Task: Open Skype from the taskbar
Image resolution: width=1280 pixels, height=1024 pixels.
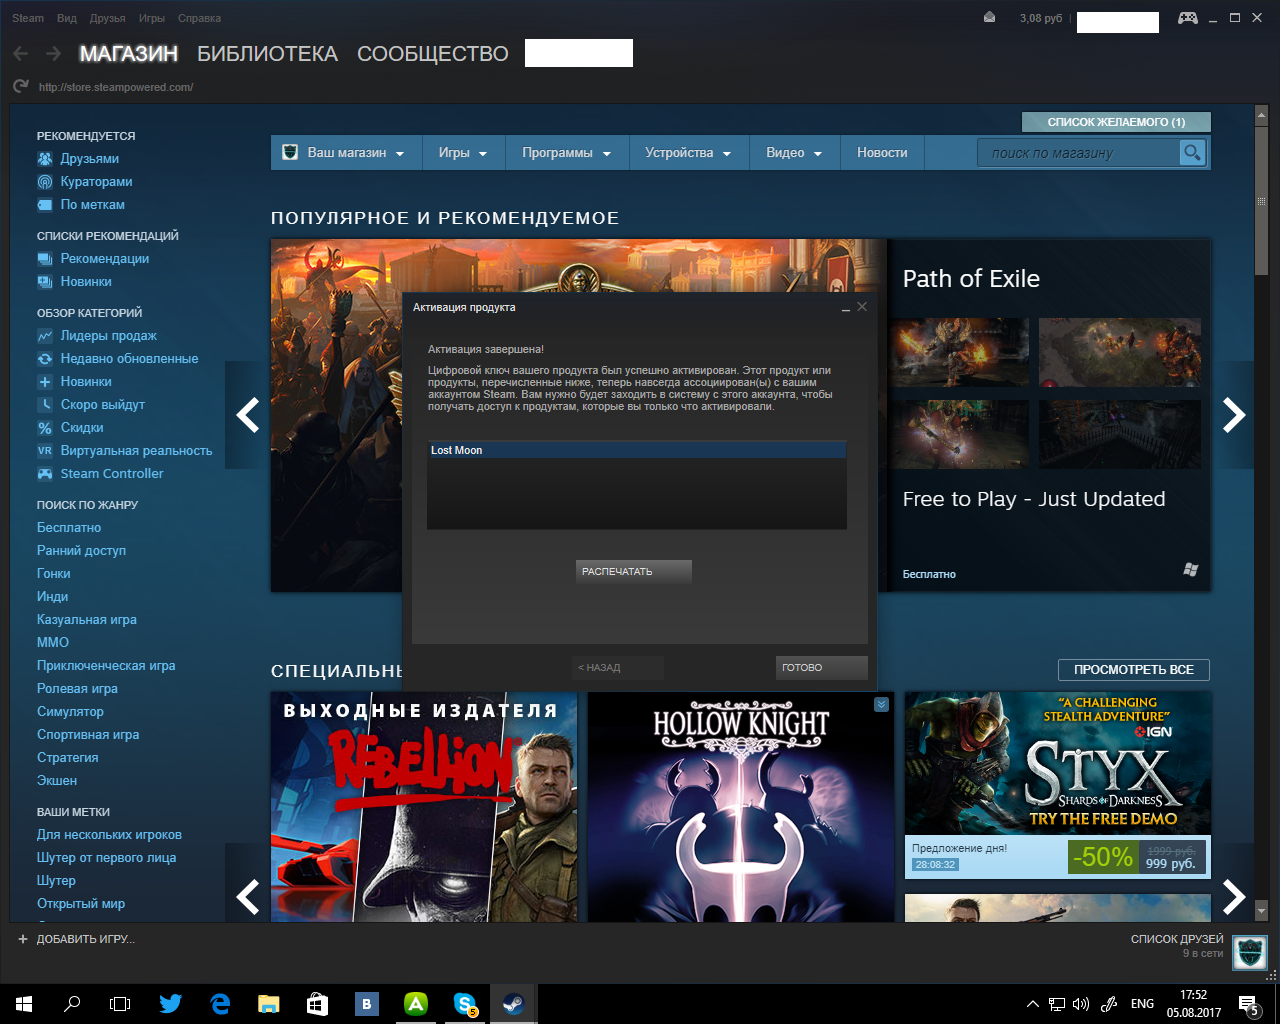Action: pyautogui.click(x=465, y=1004)
